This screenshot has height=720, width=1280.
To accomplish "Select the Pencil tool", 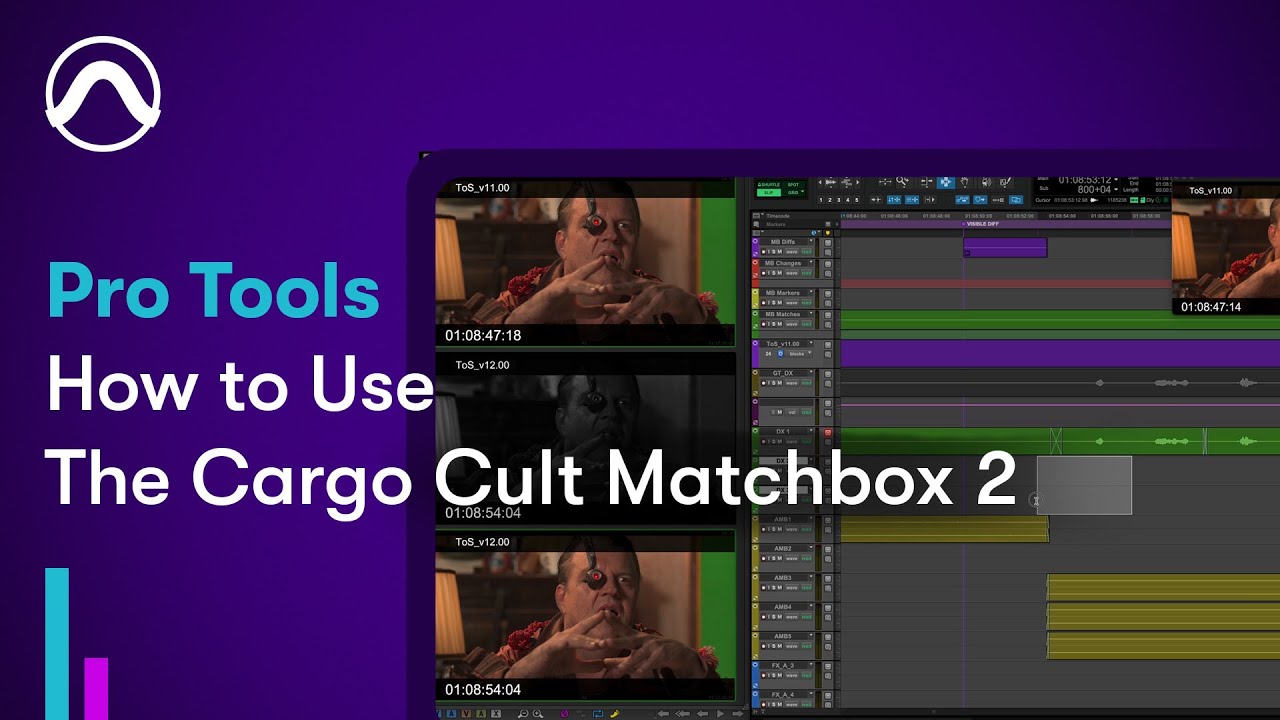I will pos(1004,182).
